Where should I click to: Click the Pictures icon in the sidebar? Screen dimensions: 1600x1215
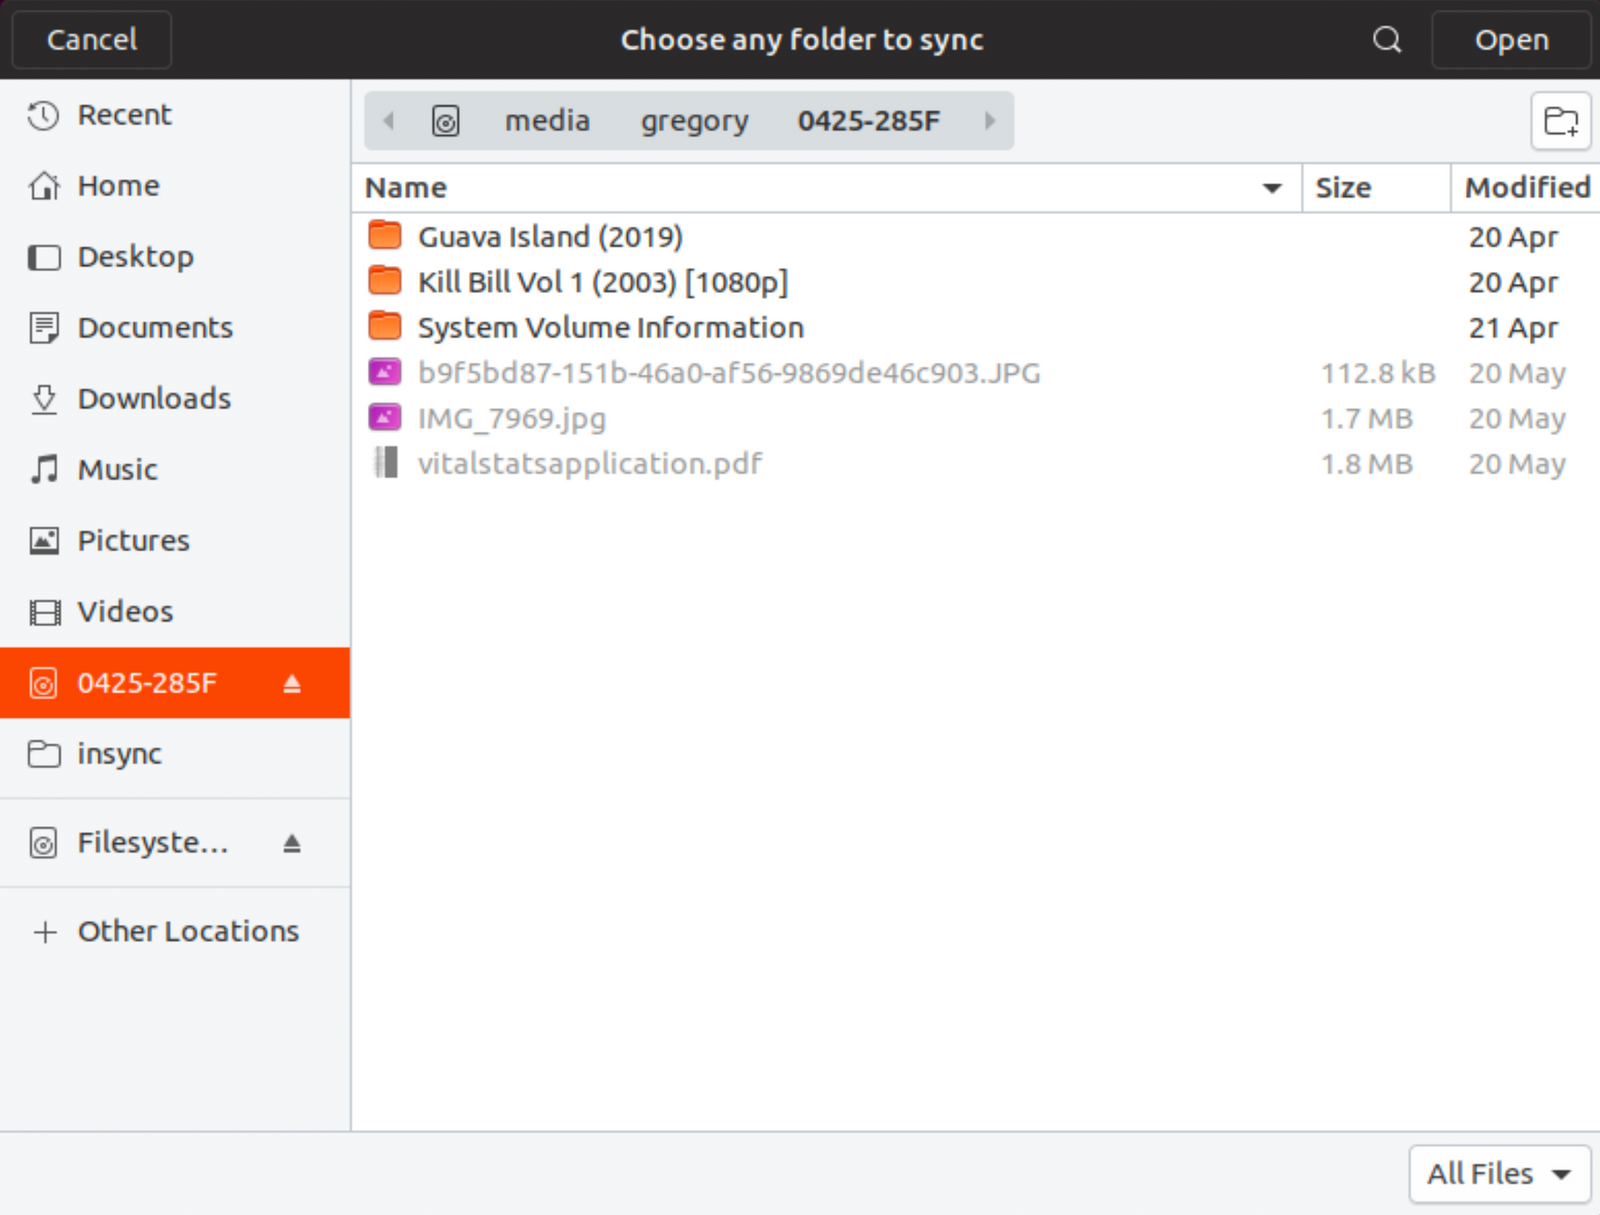point(44,541)
